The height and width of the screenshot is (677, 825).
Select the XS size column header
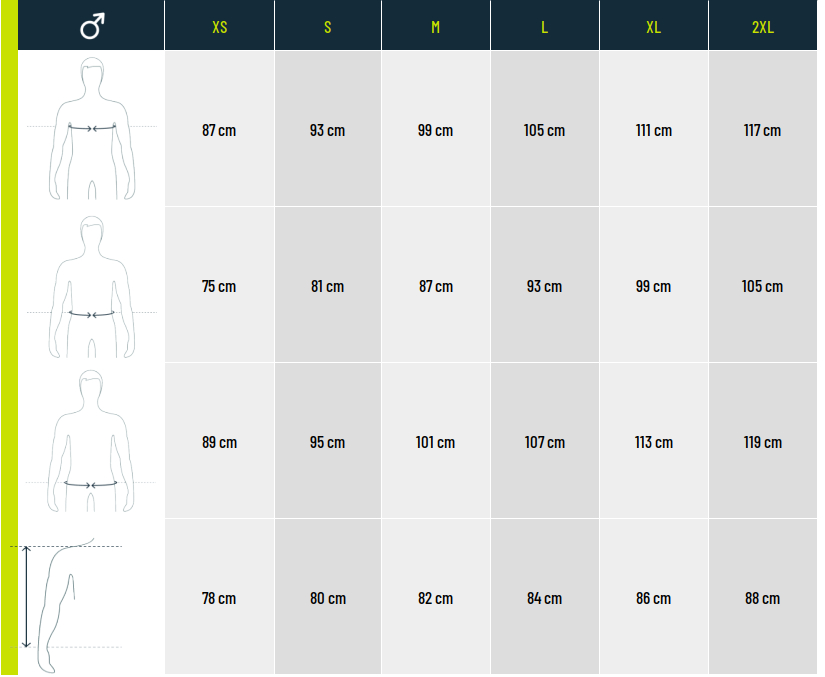(x=220, y=27)
